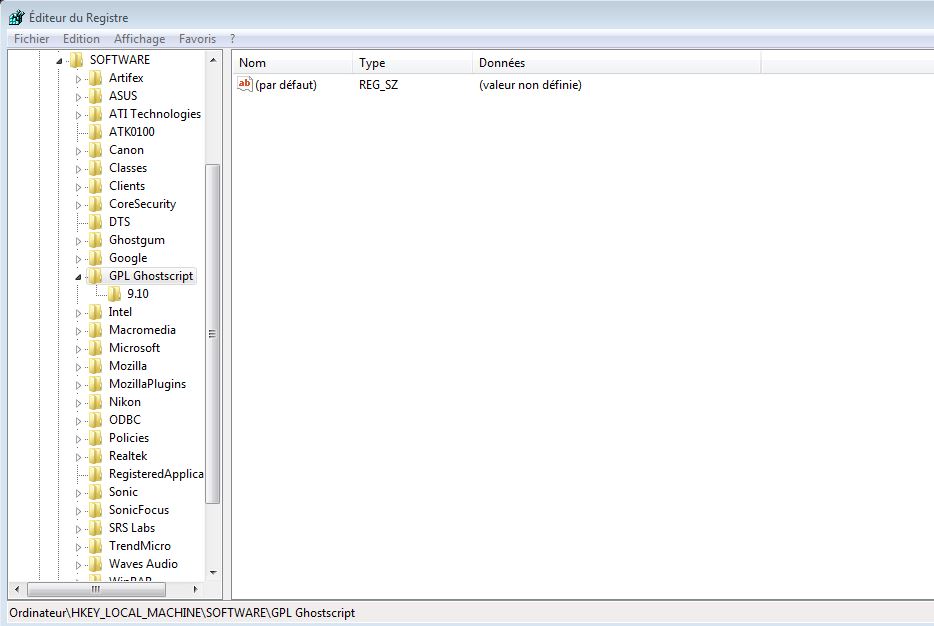Open the Edition menu
The width and height of the screenshot is (934, 626).
click(82, 39)
